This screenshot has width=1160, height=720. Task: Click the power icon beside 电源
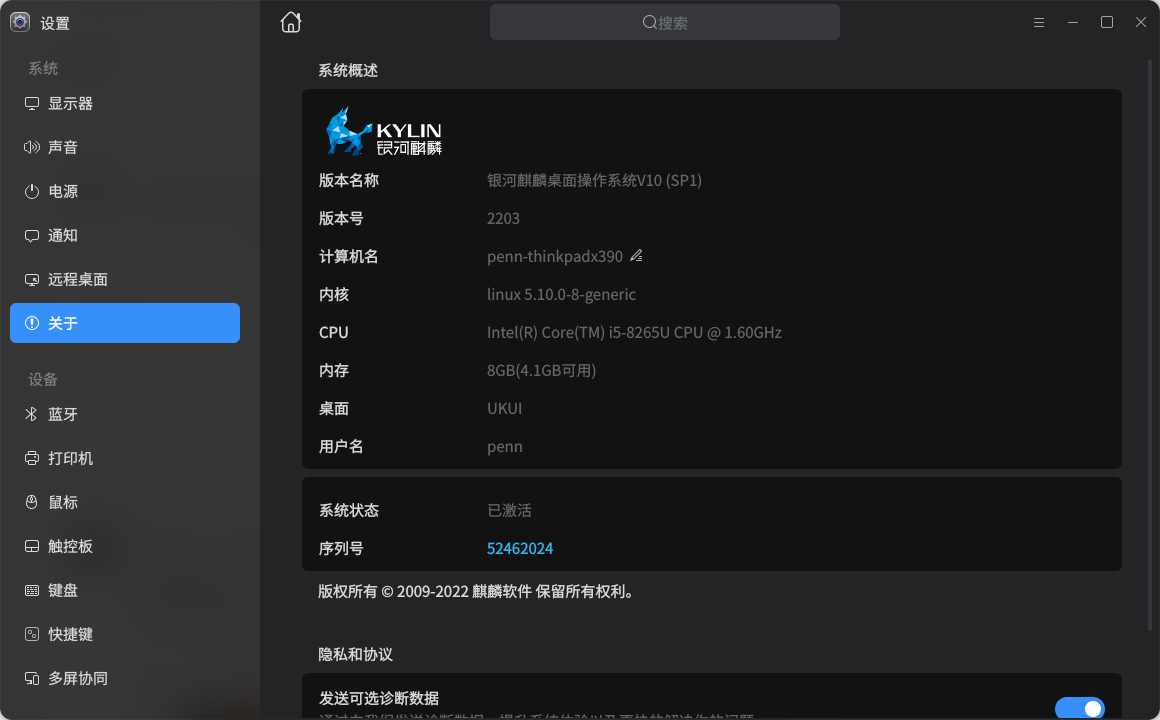pos(32,192)
